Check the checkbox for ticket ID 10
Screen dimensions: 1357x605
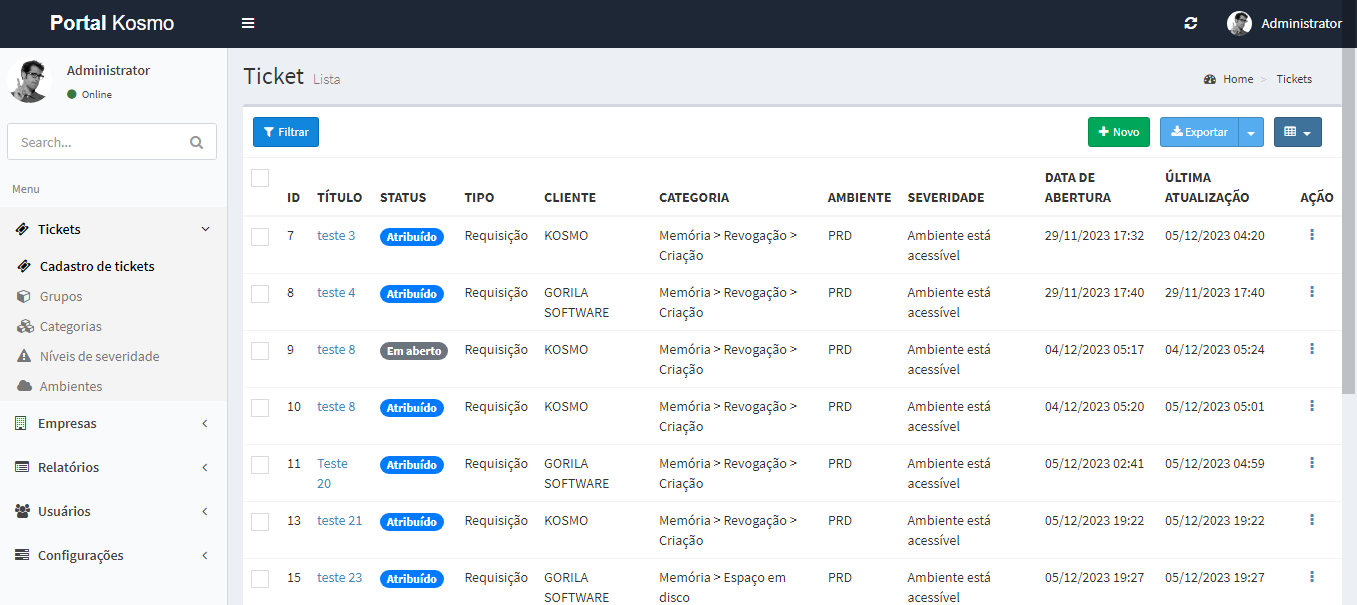pos(260,408)
